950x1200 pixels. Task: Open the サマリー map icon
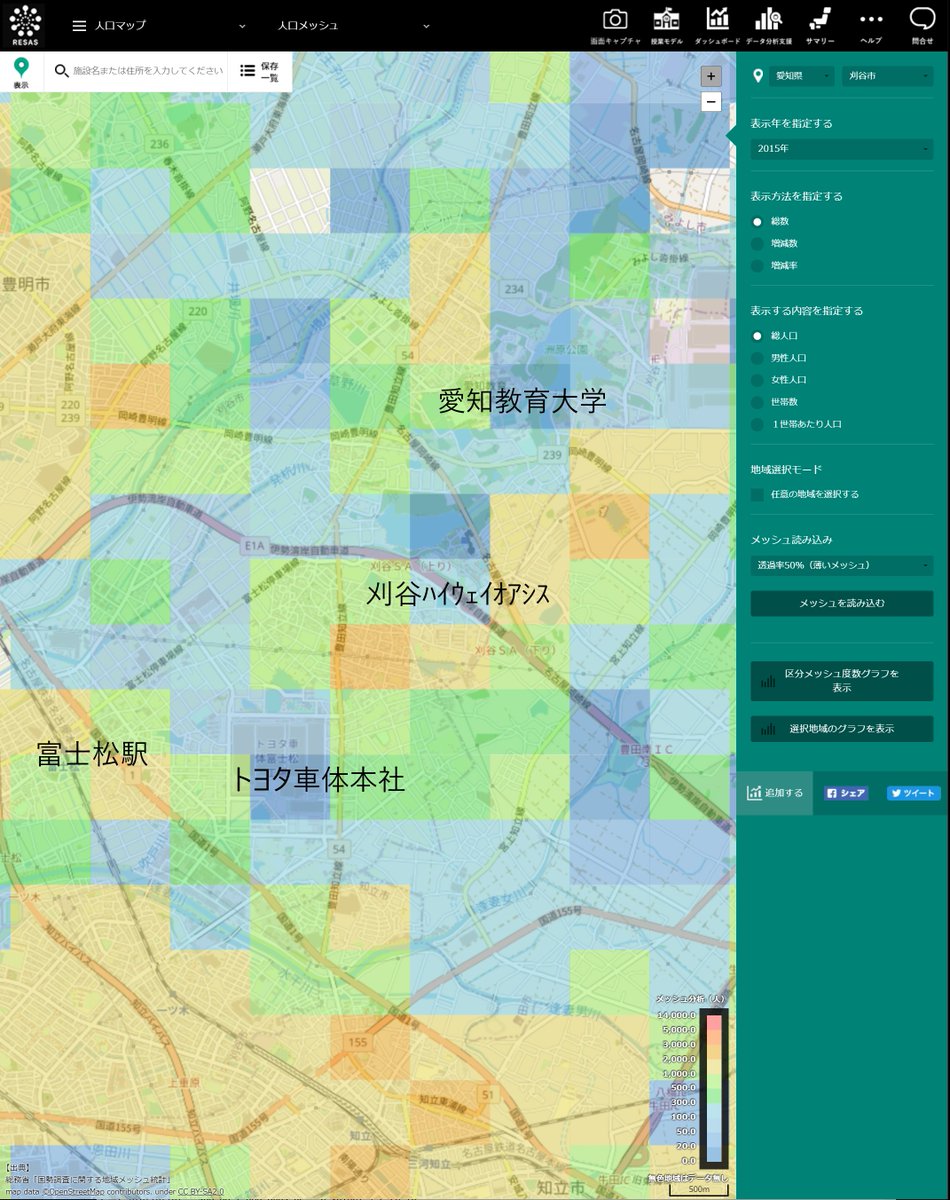(x=820, y=19)
